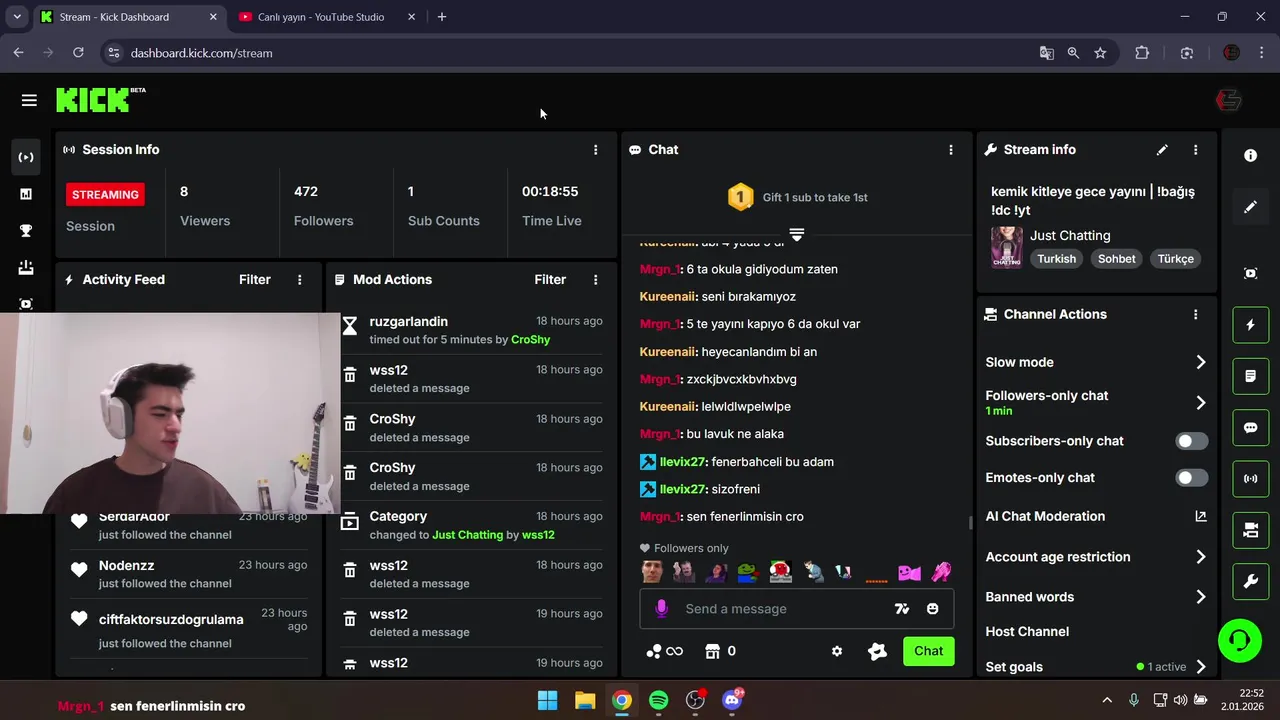The height and width of the screenshot is (720, 1280).
Task: Expand Slow mode settings
Action: pos(1201,362)
